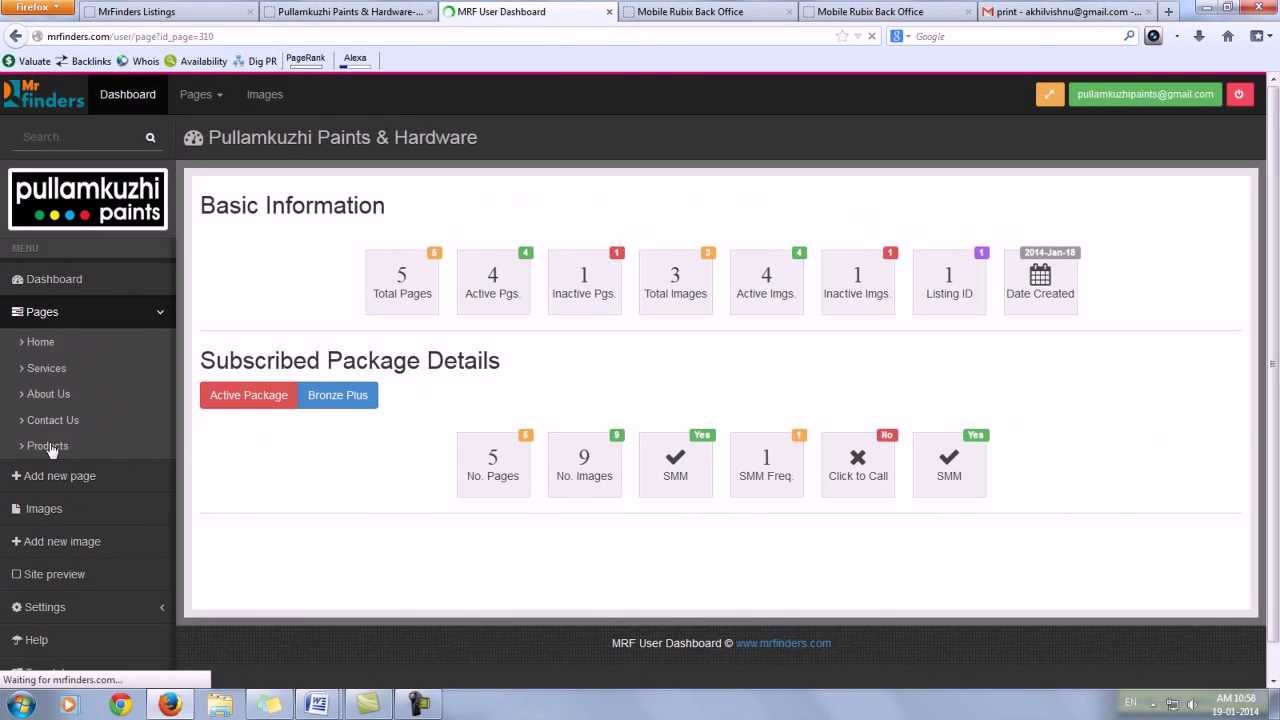Click the first SMM checkmark tile

tap(675, 465)
